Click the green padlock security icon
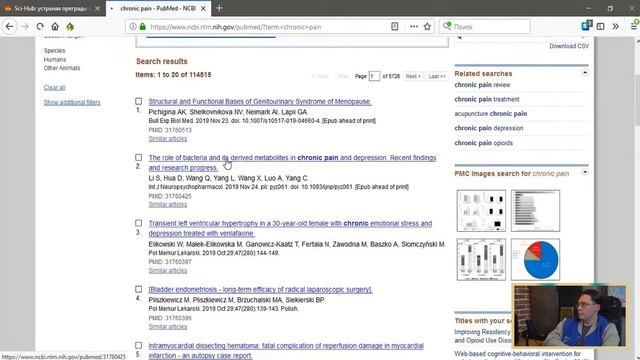The image size is (640, 360). 142,27
